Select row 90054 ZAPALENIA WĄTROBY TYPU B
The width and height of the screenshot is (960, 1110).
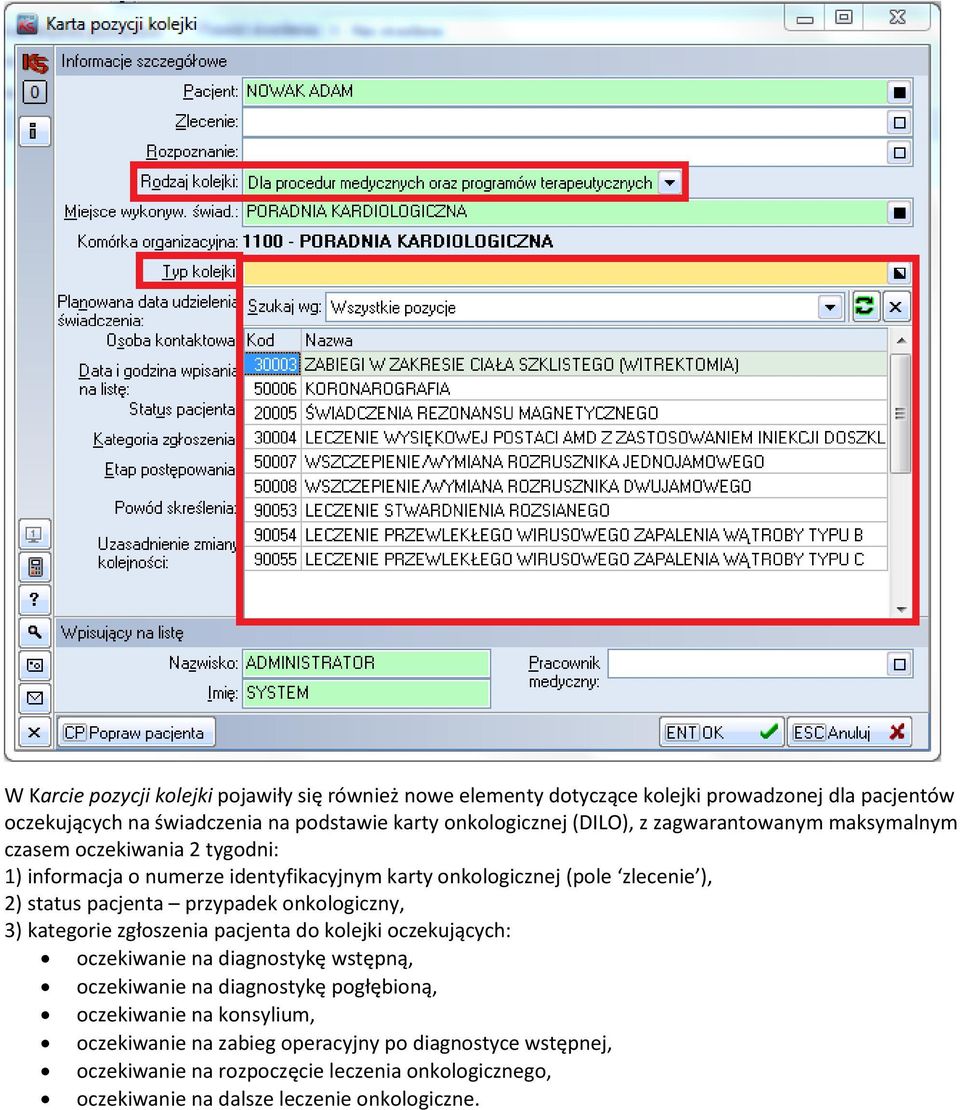[x=566, y=534]
